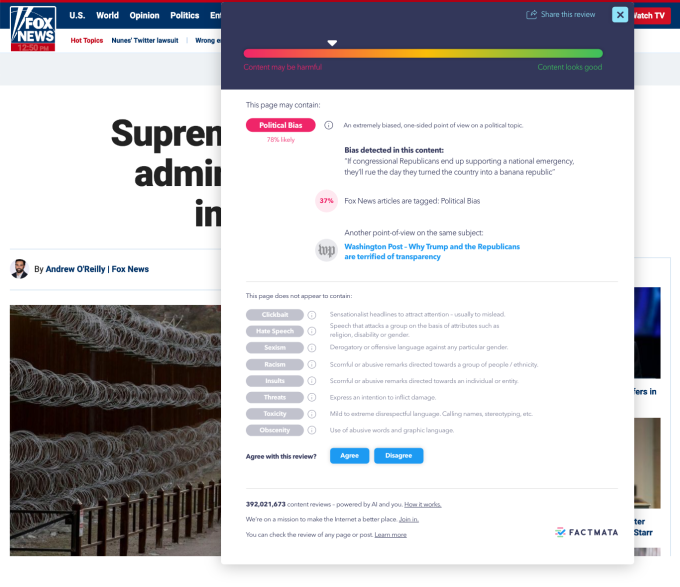Select the Toxicity tag pill
Screen dimensions: 680x587
[273, 414]
